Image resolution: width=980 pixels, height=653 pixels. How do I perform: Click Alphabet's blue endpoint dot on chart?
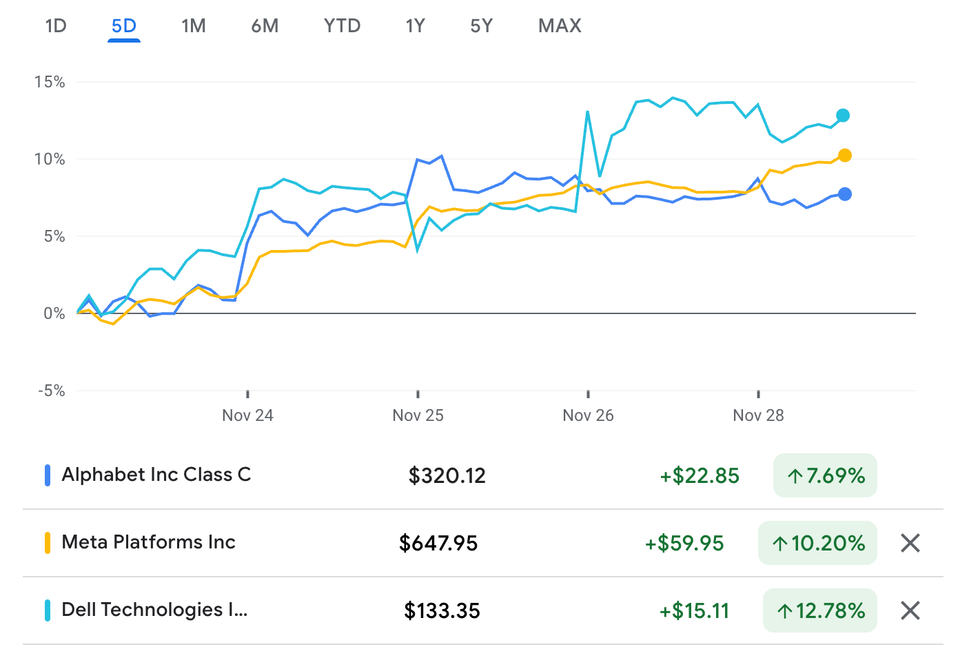click(x=845, y=194)
